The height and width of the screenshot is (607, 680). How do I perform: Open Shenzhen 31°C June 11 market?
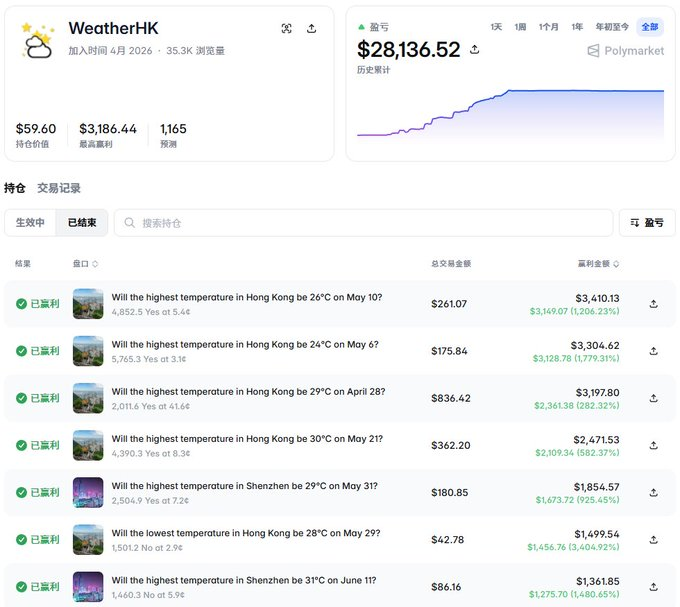pyautogui.click(x=244, y=581)
